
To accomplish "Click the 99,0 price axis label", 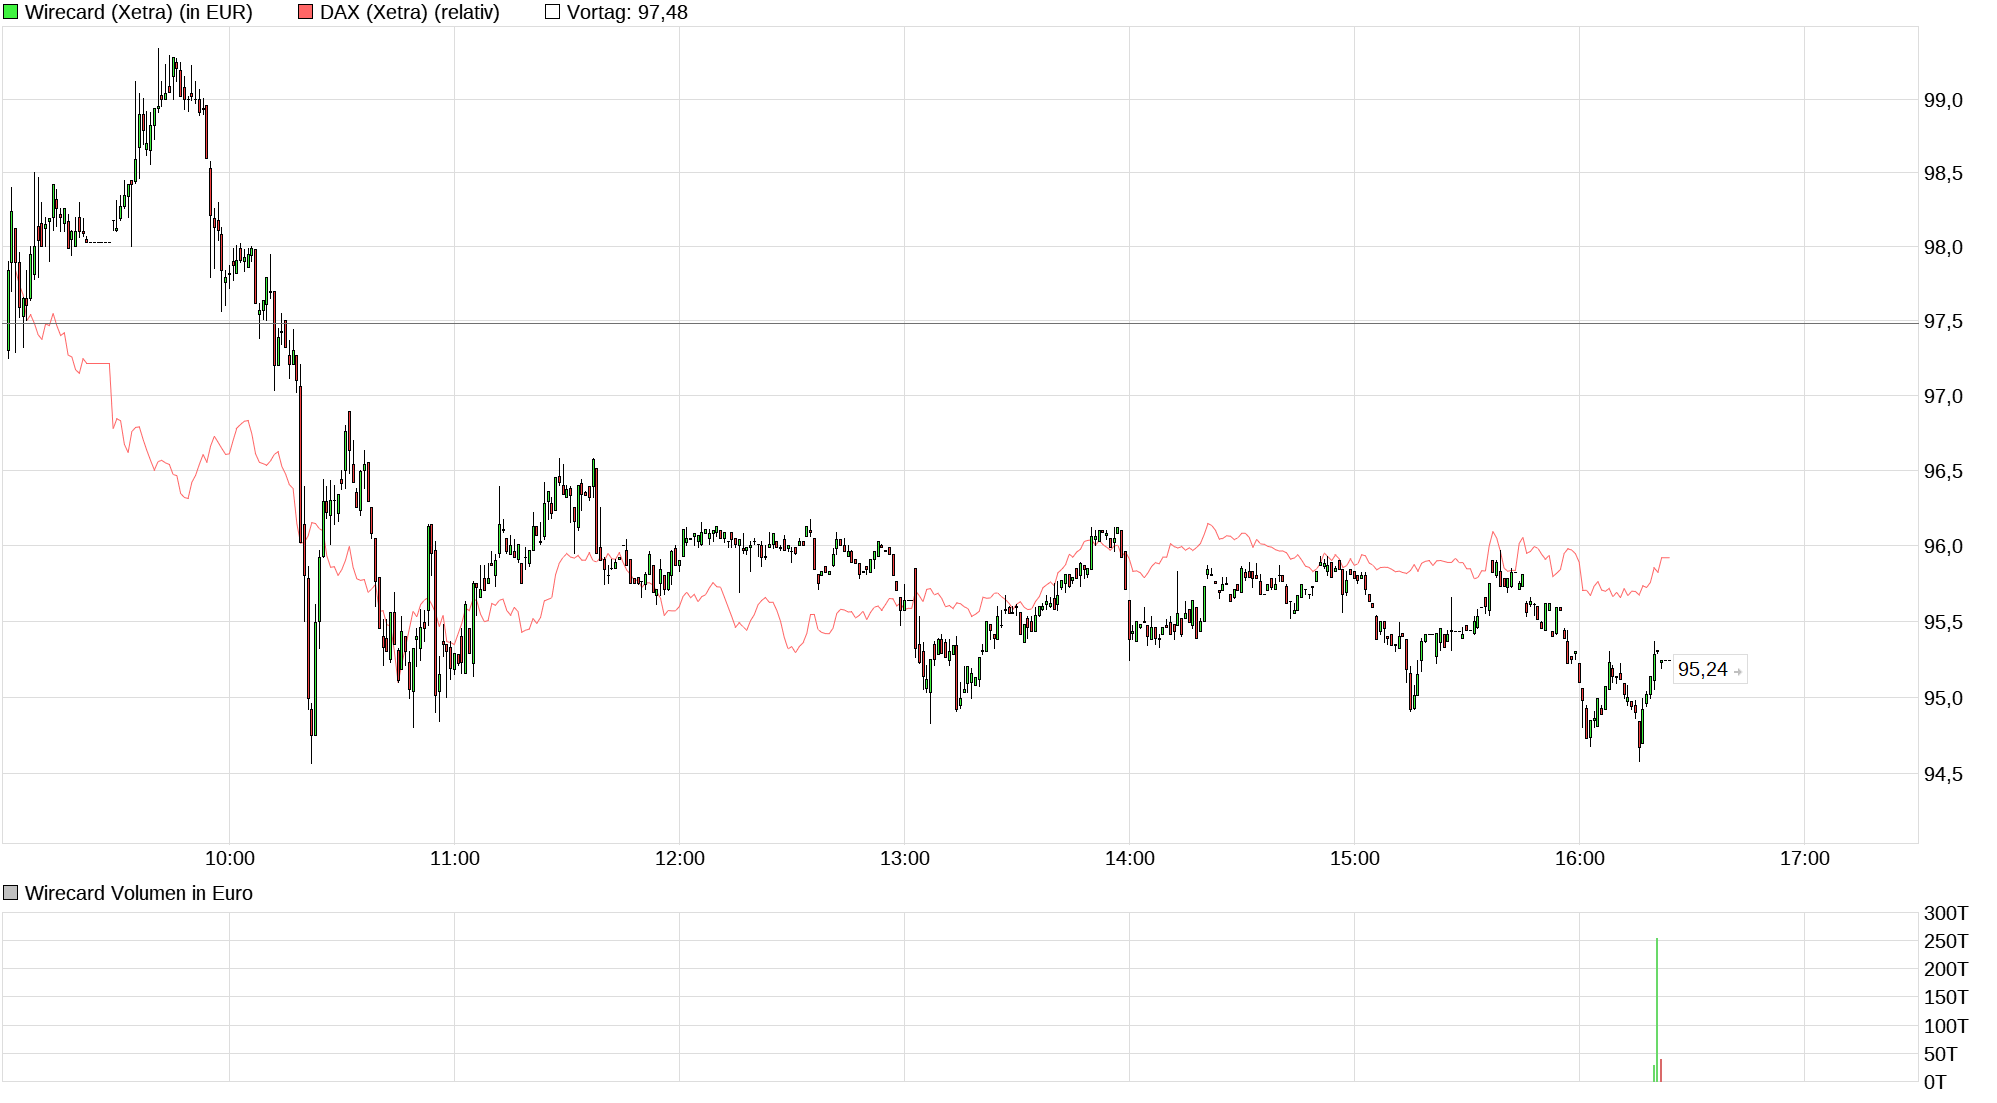I will tap(1943, 100).
